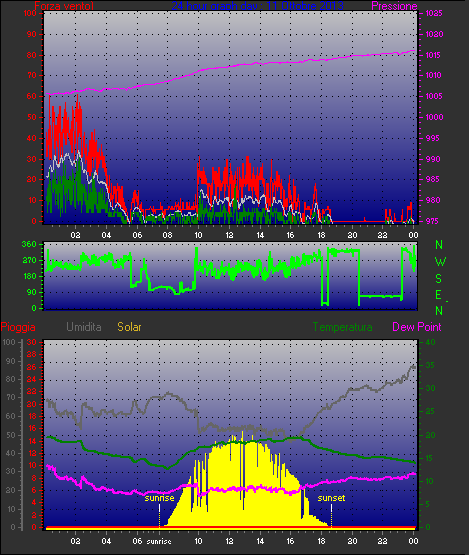Click the green '180' wind direction value
This screenshot has height=555, width=469.
click(x=29, y=276)
